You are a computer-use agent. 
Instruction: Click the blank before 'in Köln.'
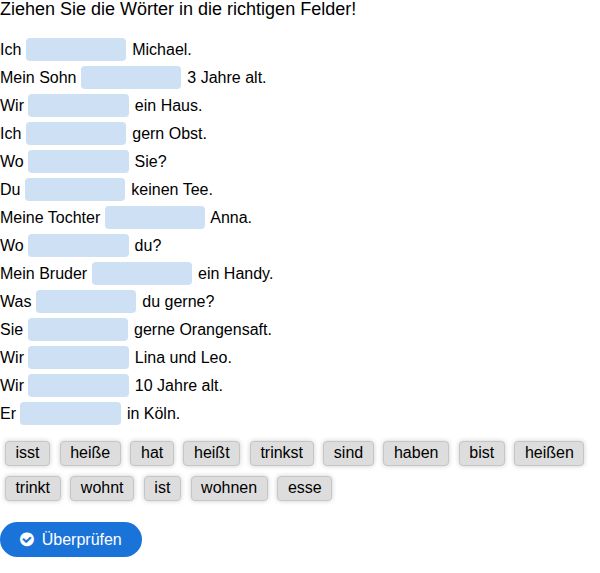(70, 413)
